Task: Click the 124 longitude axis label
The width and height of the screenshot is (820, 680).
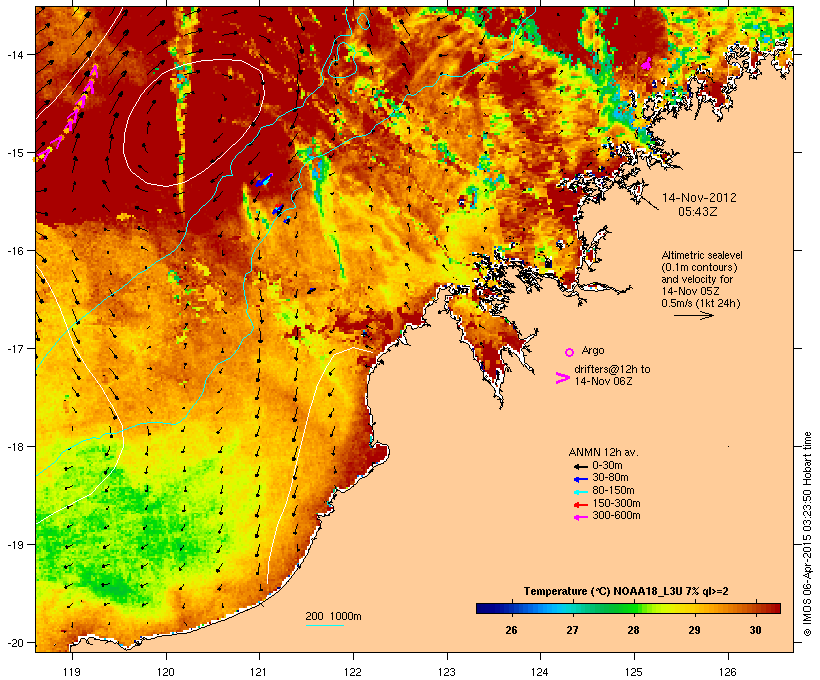Action: 540,672
